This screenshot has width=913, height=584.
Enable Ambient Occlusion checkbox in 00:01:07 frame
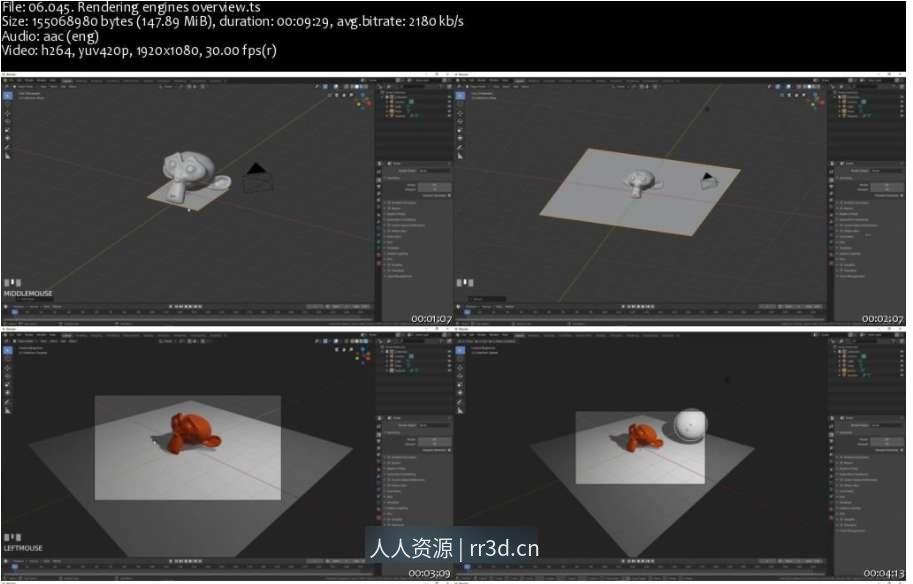390,203
